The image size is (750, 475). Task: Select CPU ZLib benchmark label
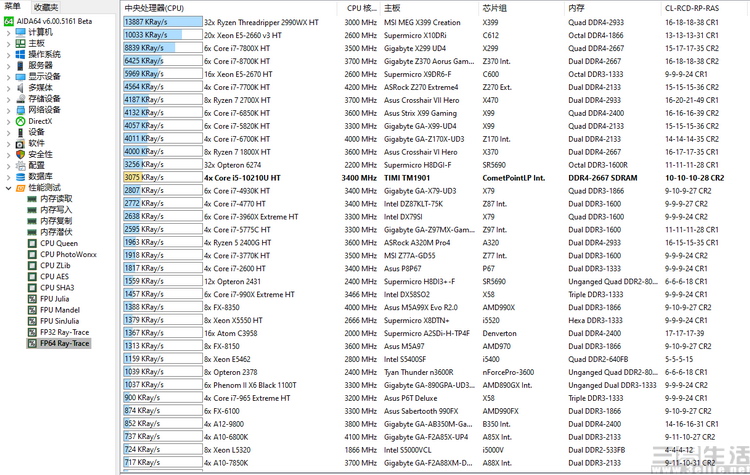click(x=55, y=265)
